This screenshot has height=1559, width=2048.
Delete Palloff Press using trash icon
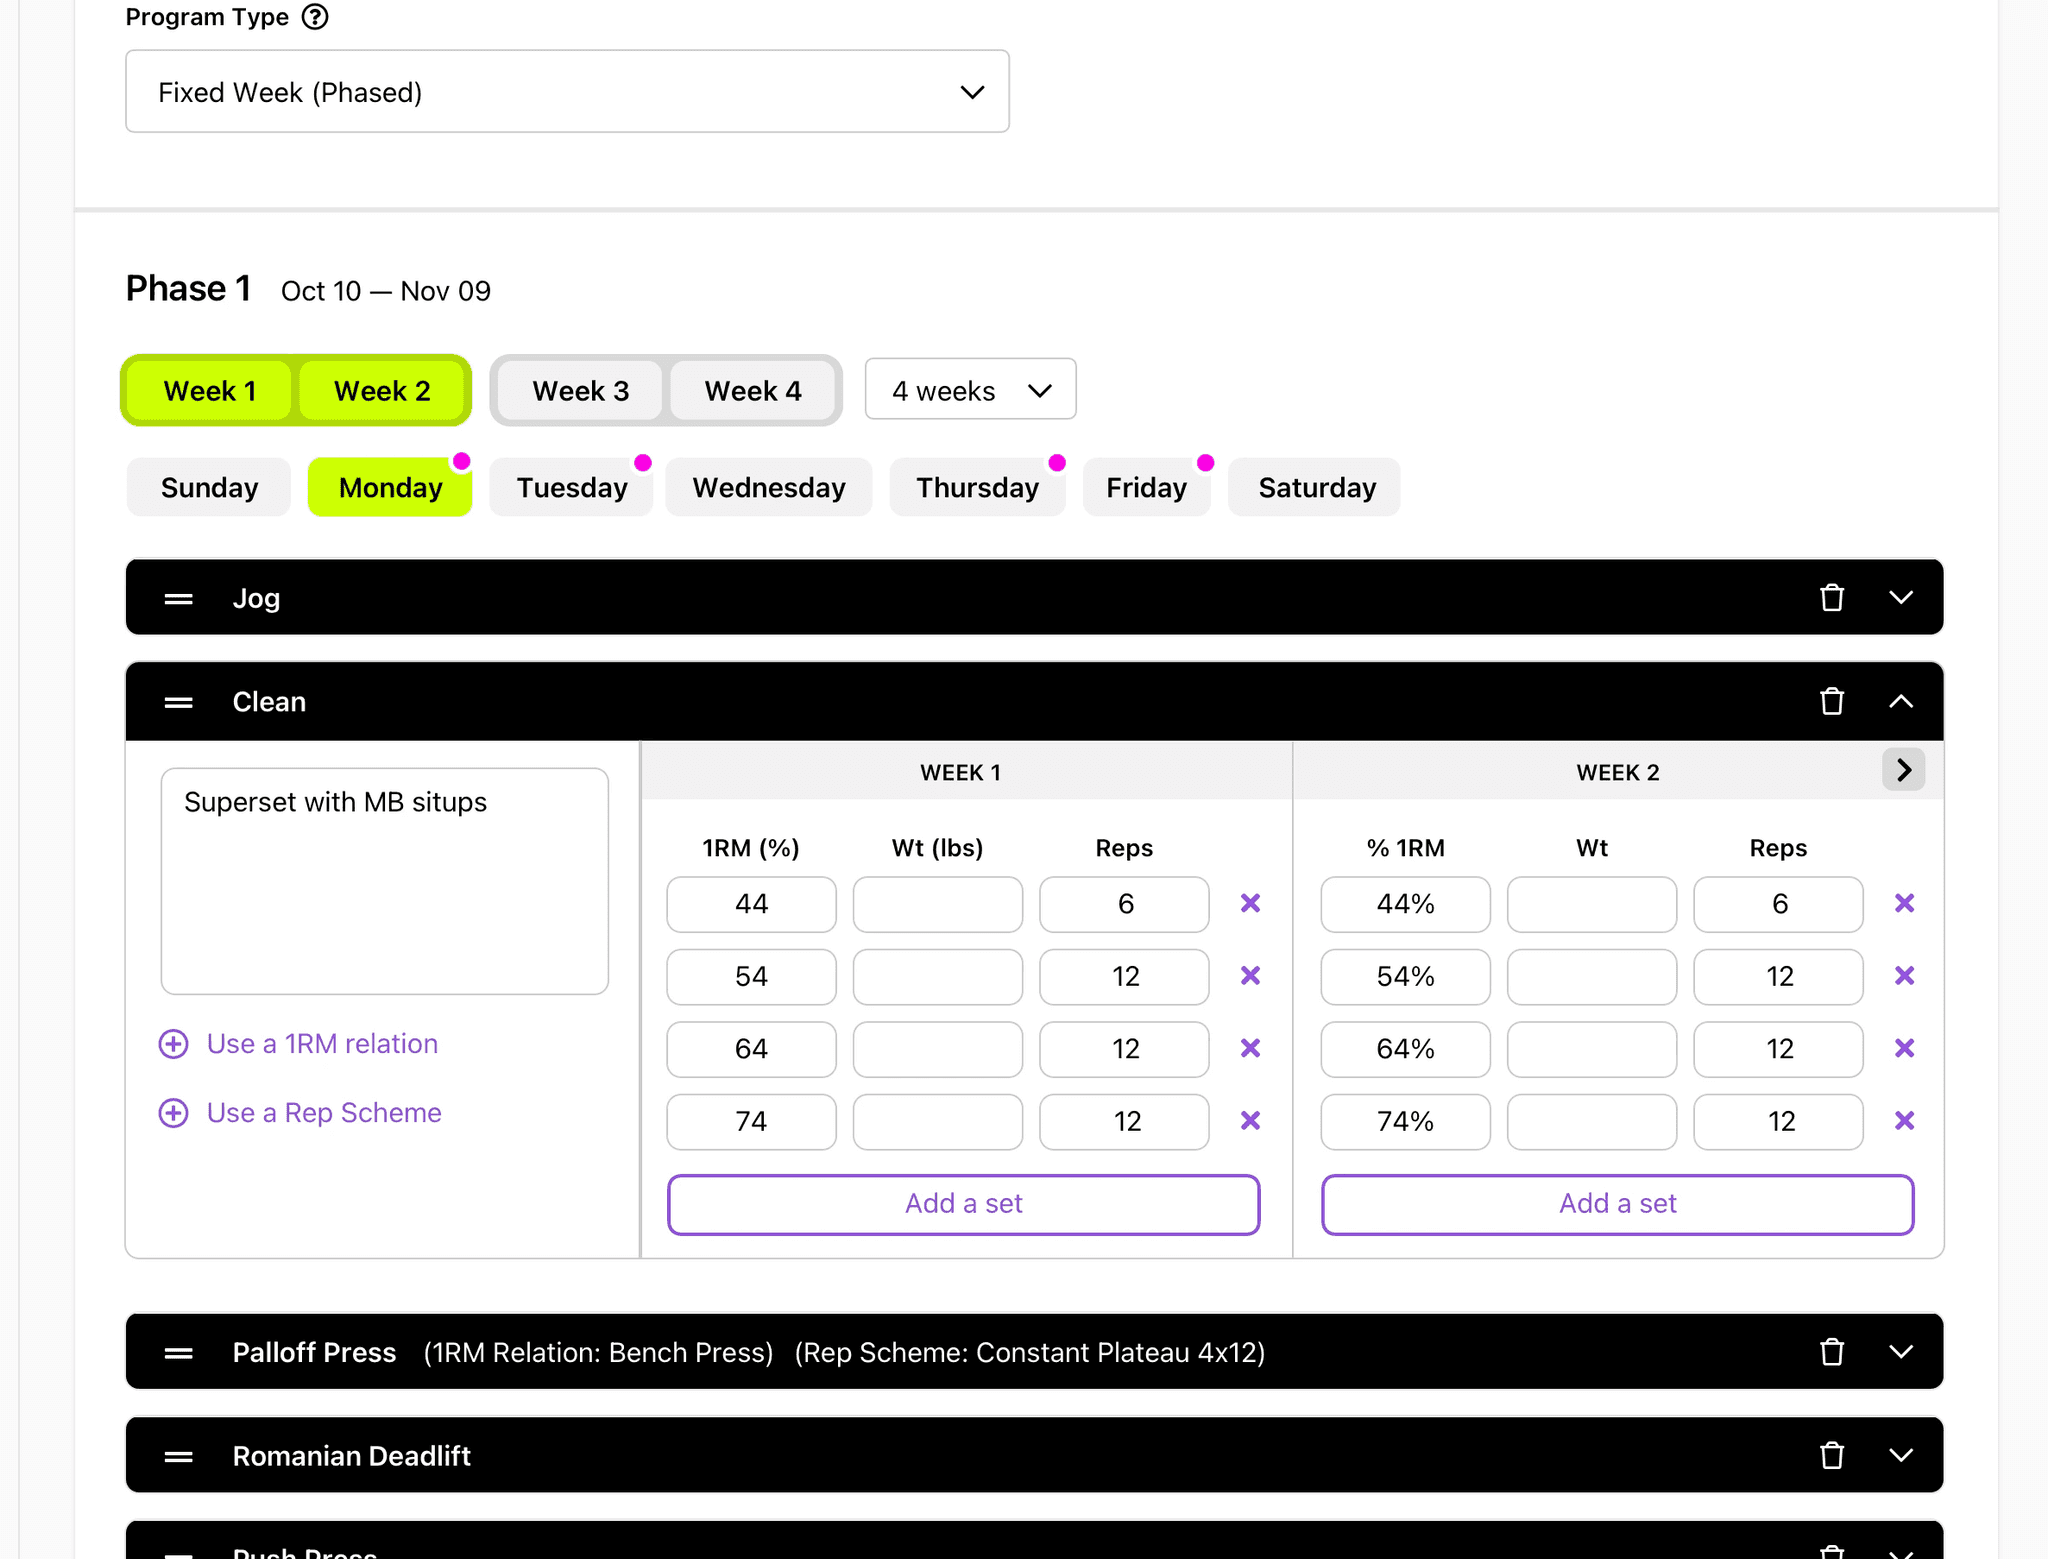1831,1352
